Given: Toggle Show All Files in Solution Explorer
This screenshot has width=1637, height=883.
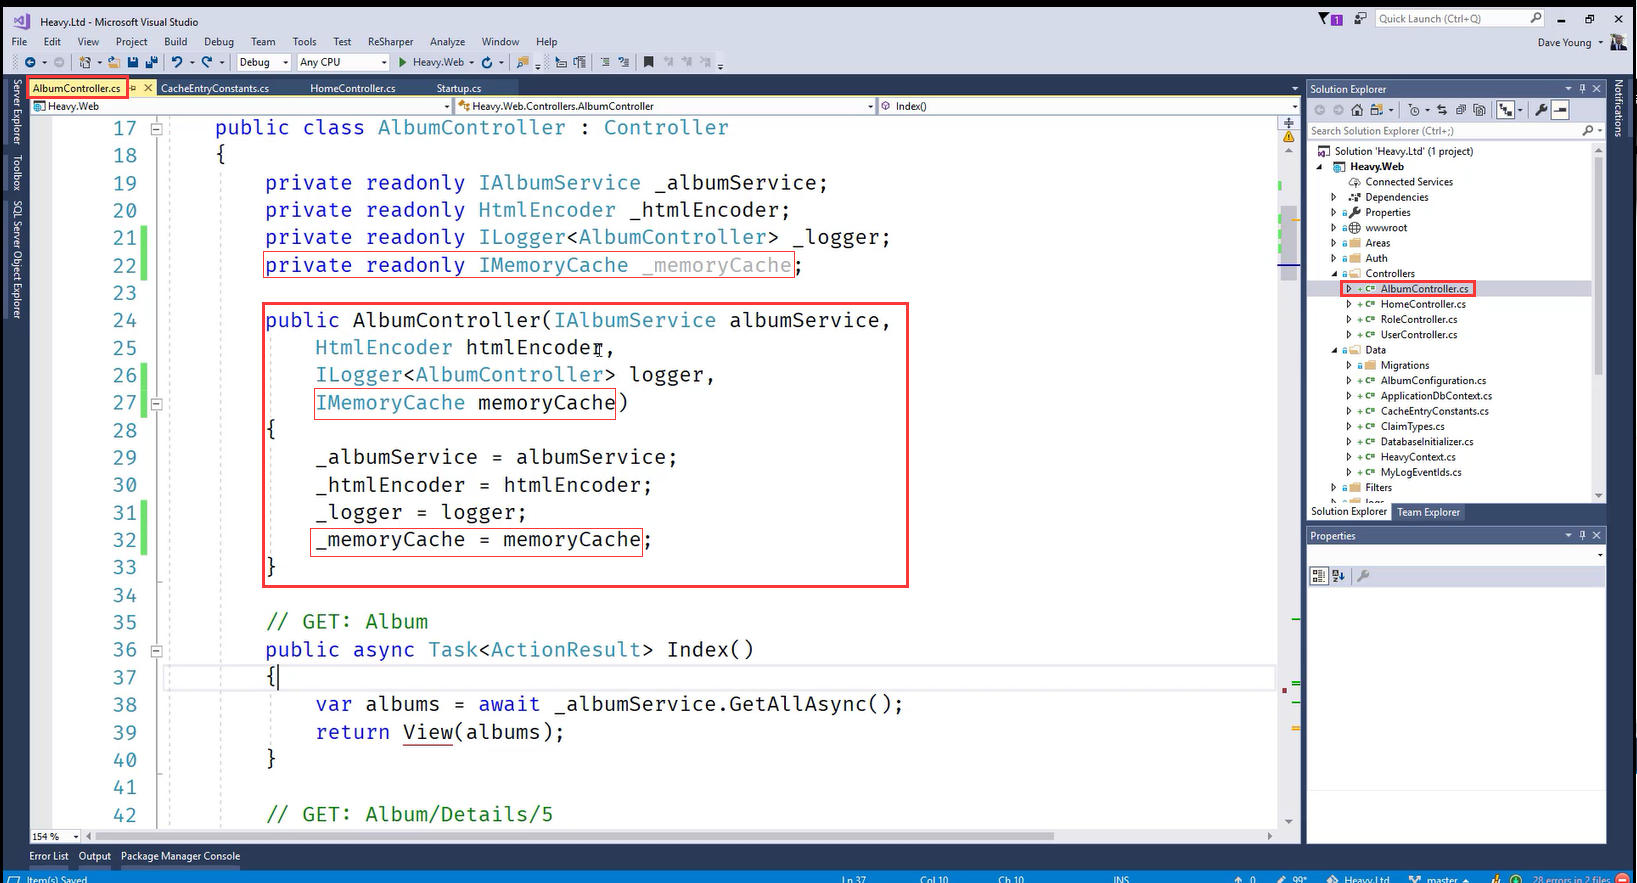Looking at the screenshot, I should 1480,110.
